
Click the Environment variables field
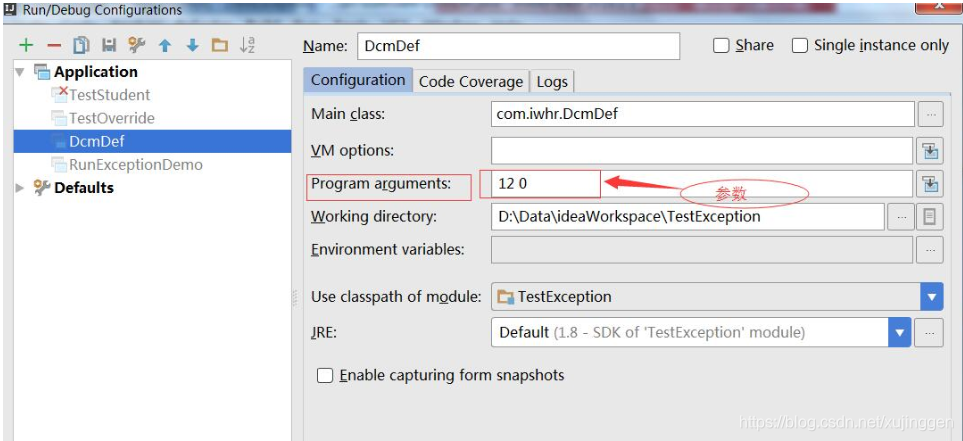(702, 250)
